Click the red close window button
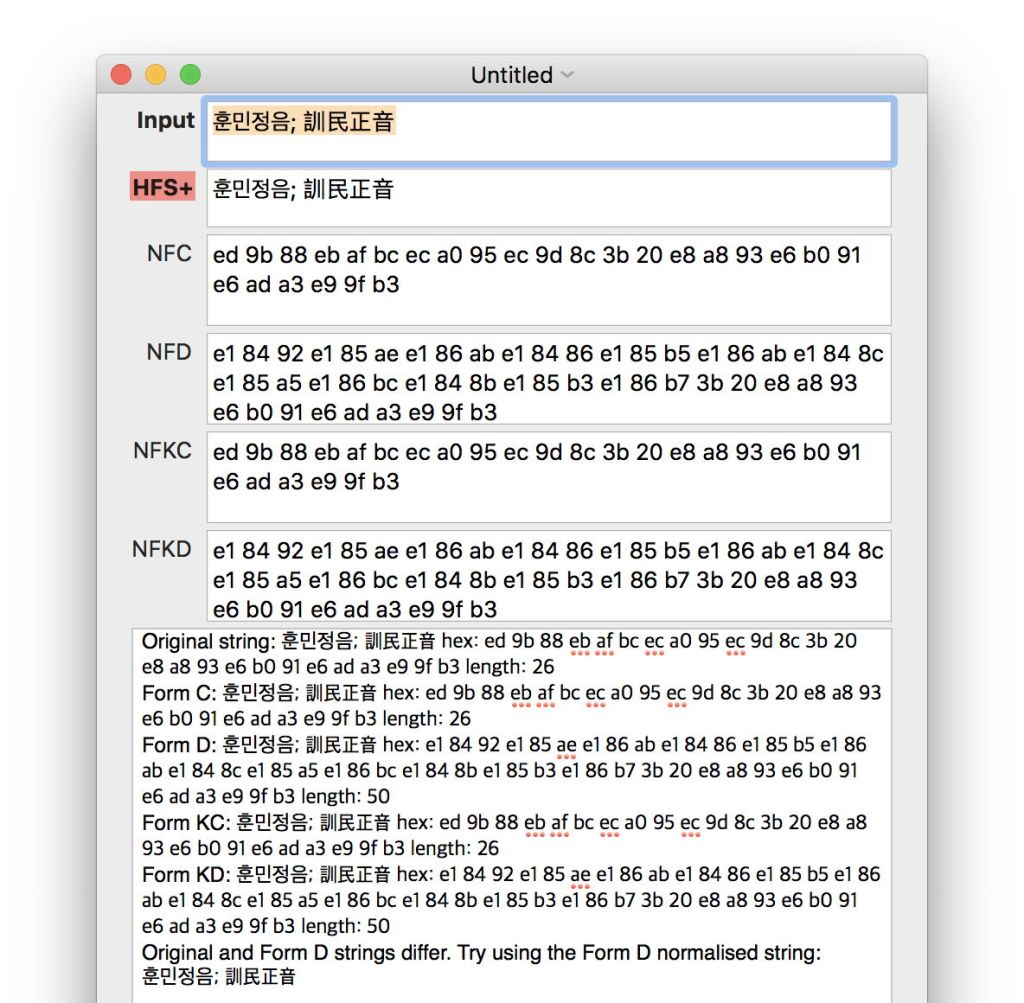 (121, 74)
